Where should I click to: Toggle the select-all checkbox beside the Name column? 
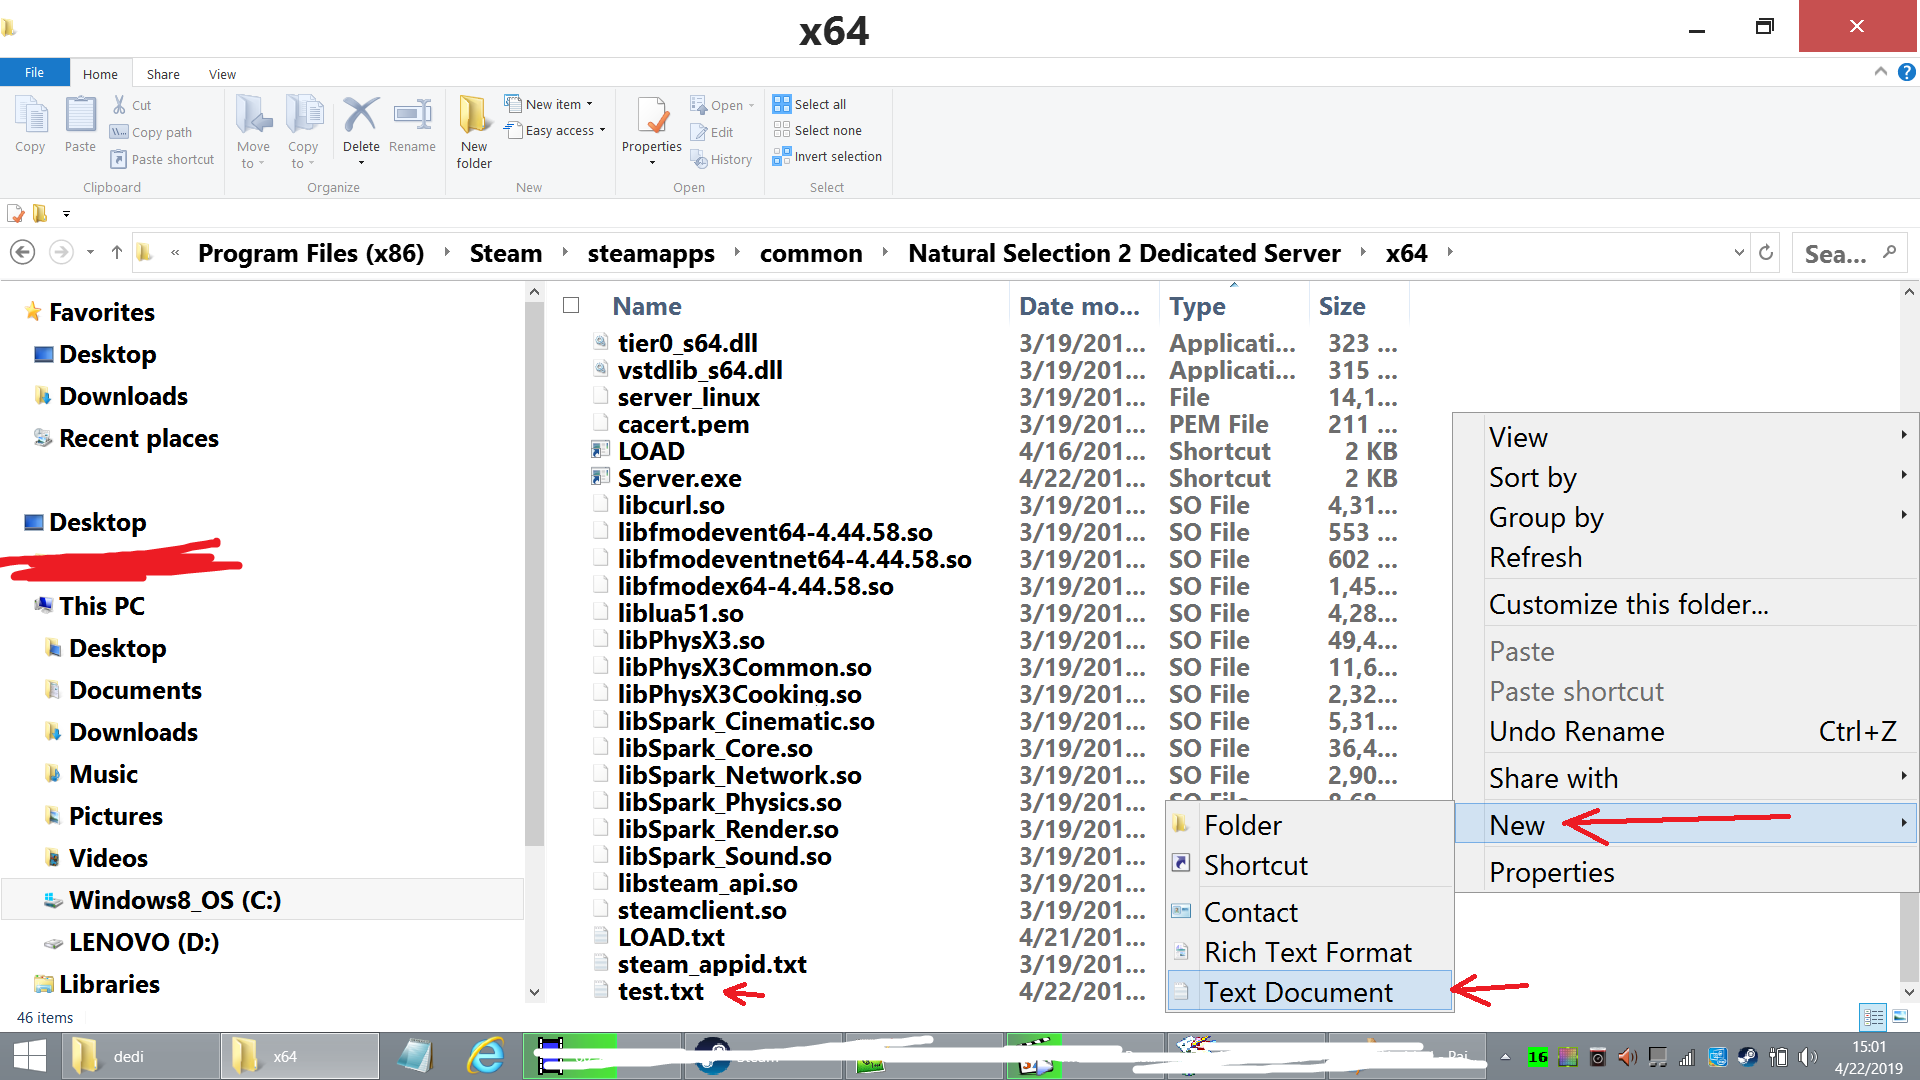(x=571, y=306)
